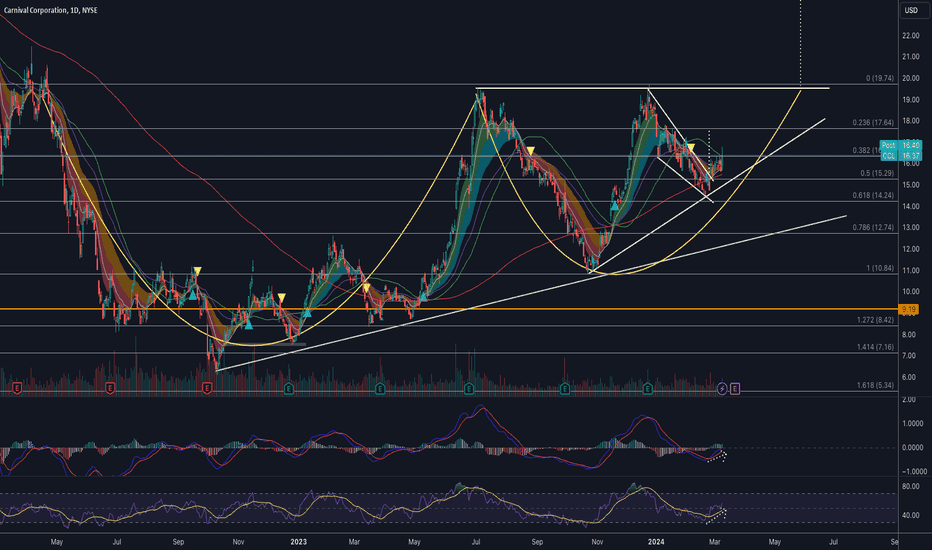Click the Post 16.40 price tag
The height and width of the screenshot is (550, 932).
click(x=900, y=145)
